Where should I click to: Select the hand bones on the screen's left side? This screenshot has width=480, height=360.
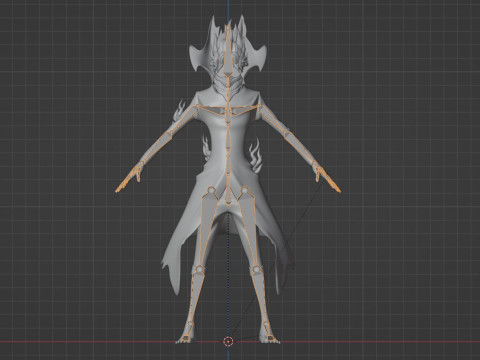coord(129,178)
